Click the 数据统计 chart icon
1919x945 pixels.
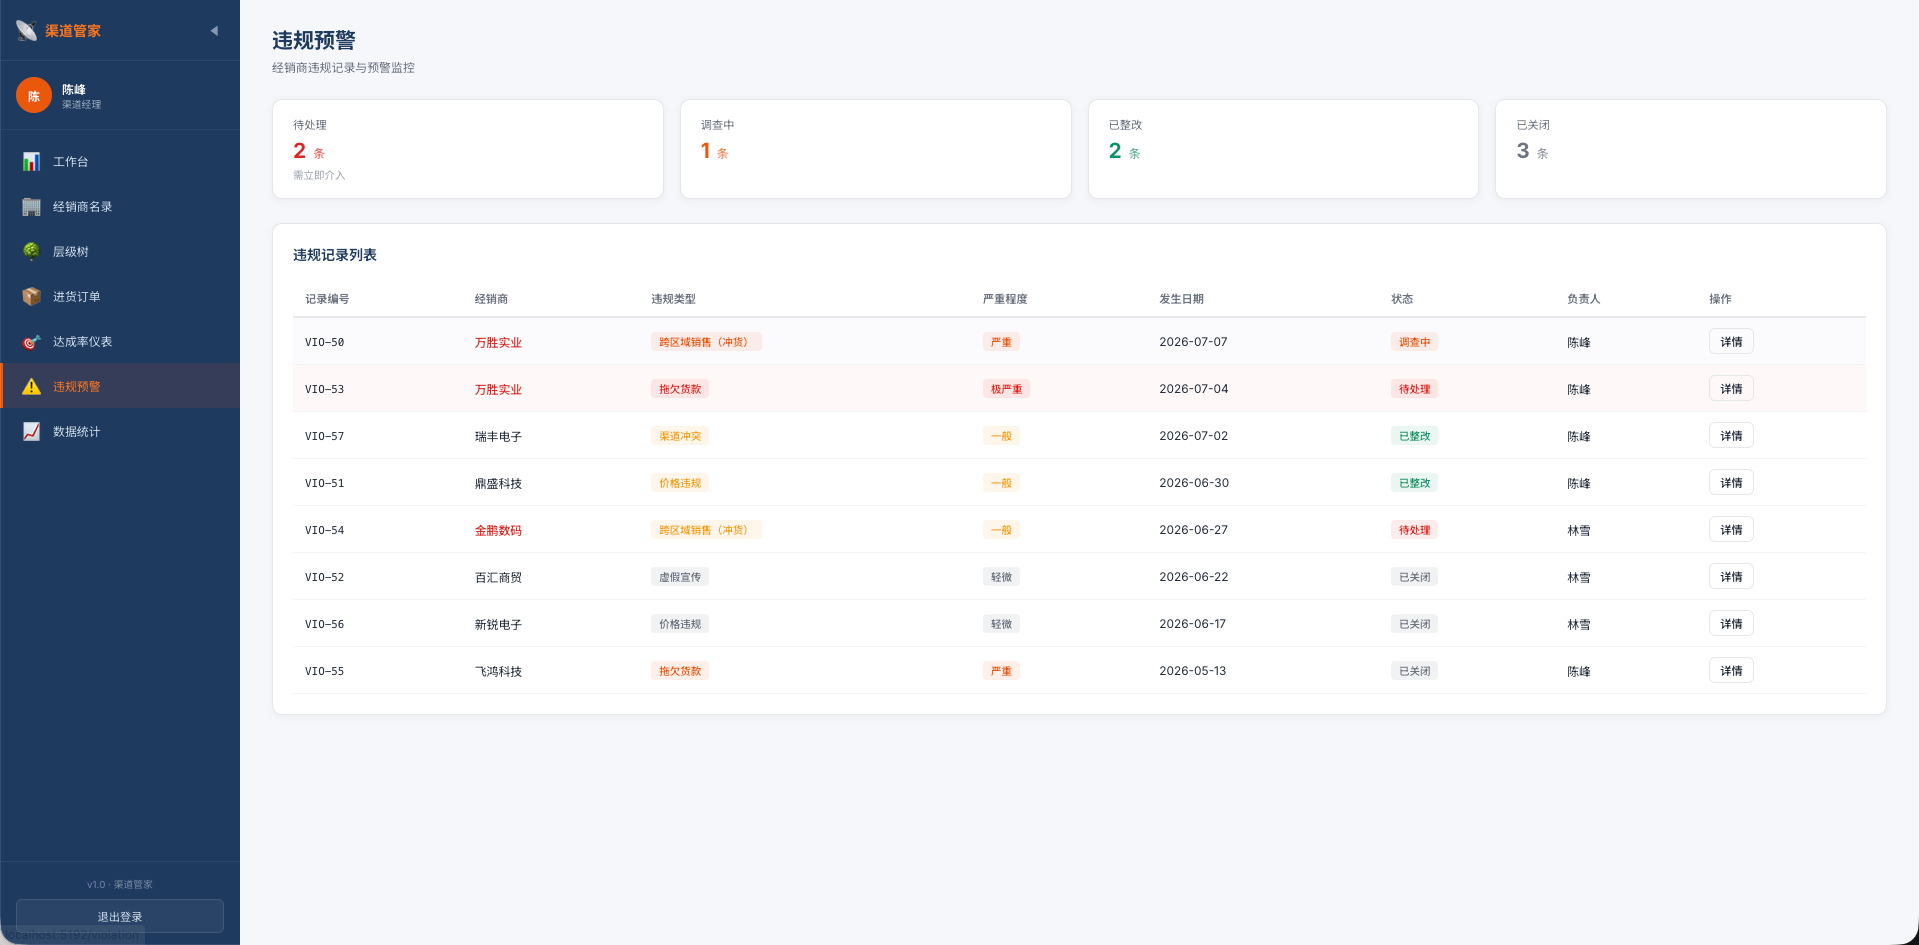tap(32, 431)
